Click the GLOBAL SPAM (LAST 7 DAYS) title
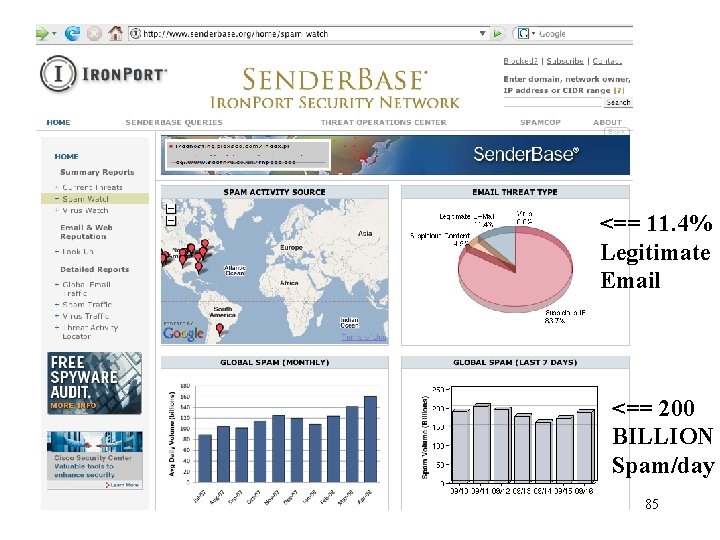This screenshot has height=540, width=720. pos(515,362)
